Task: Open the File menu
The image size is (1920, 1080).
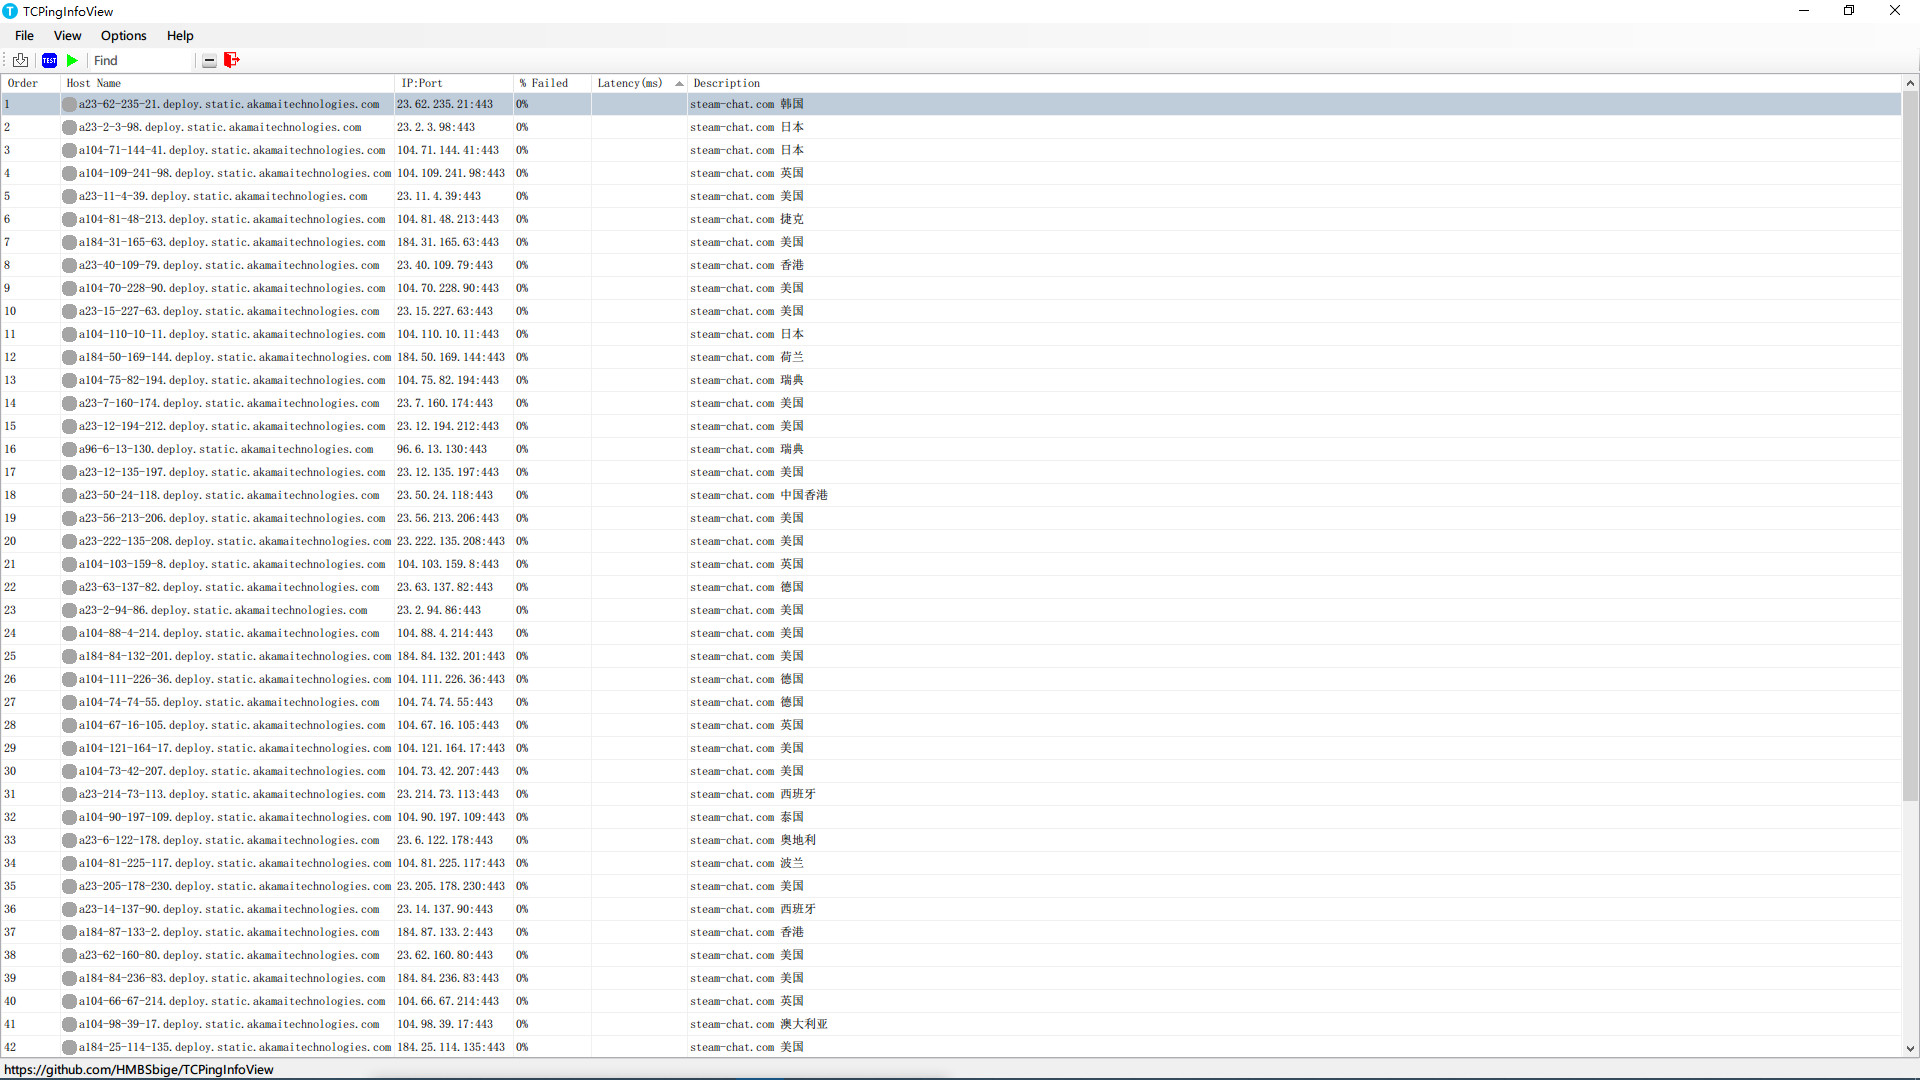Action: (x=23, y=35)
